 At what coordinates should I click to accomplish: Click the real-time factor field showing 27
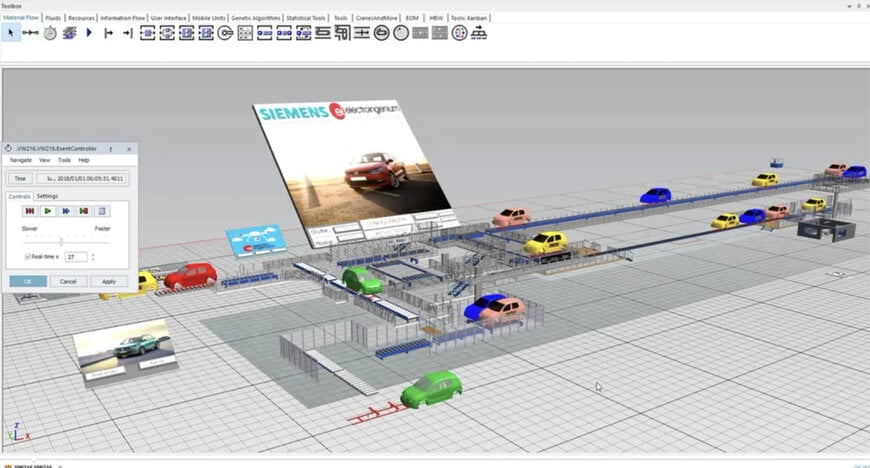pyautogui.click(x=76, y=257)
